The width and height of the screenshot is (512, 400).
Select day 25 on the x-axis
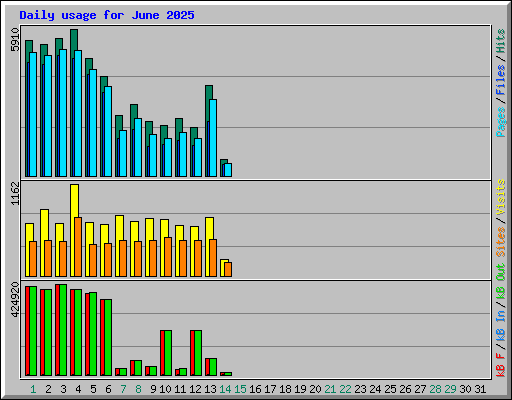[390, 389]
